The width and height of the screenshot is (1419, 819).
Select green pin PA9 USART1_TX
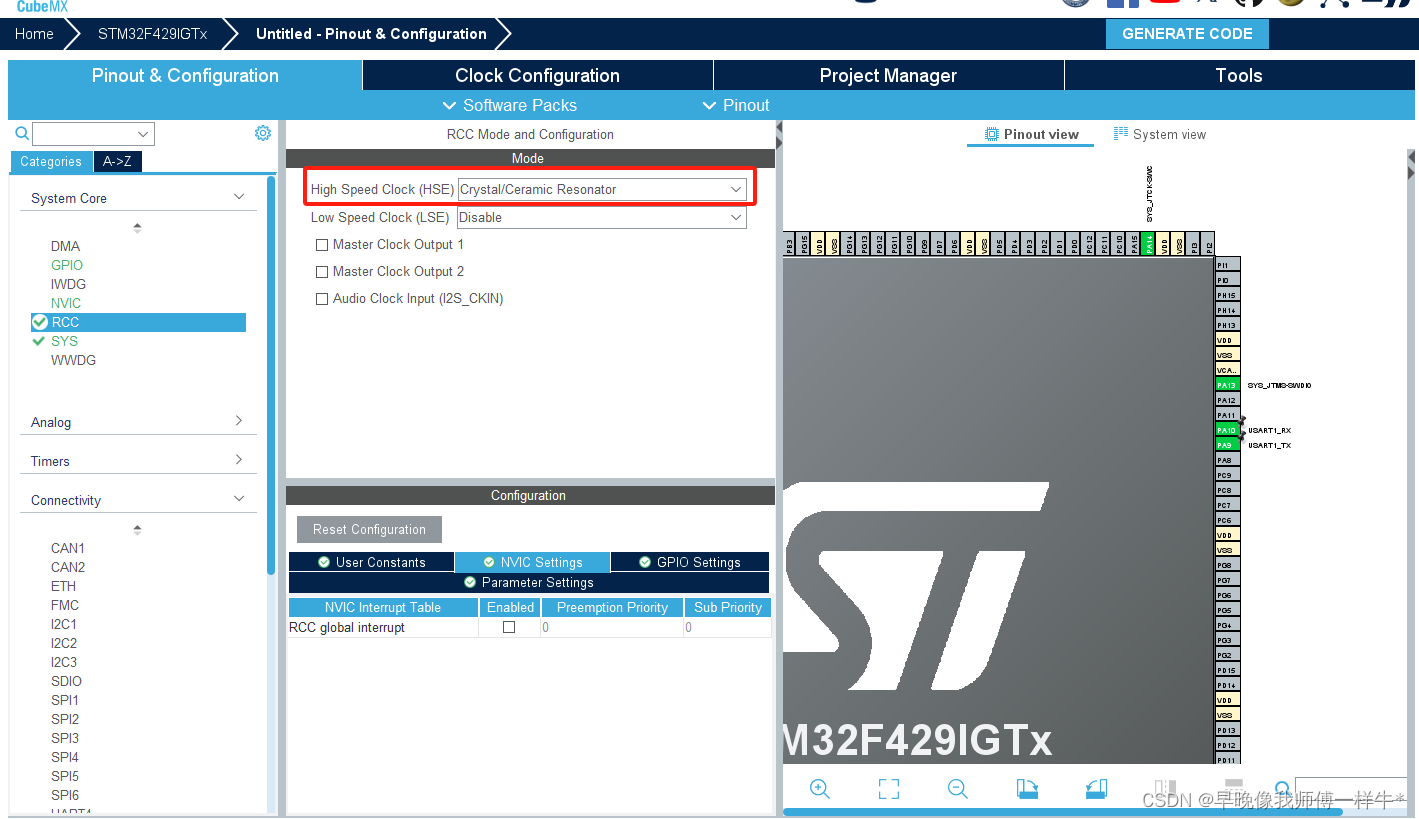click(x=1227, y=445)
